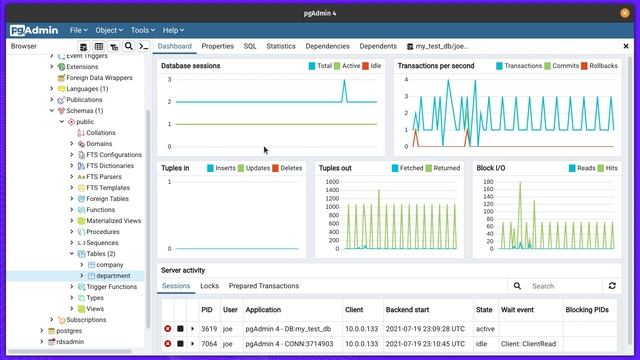Show the Prepared Transactions tab
The image size is (640, 360).
click(264, 286)
